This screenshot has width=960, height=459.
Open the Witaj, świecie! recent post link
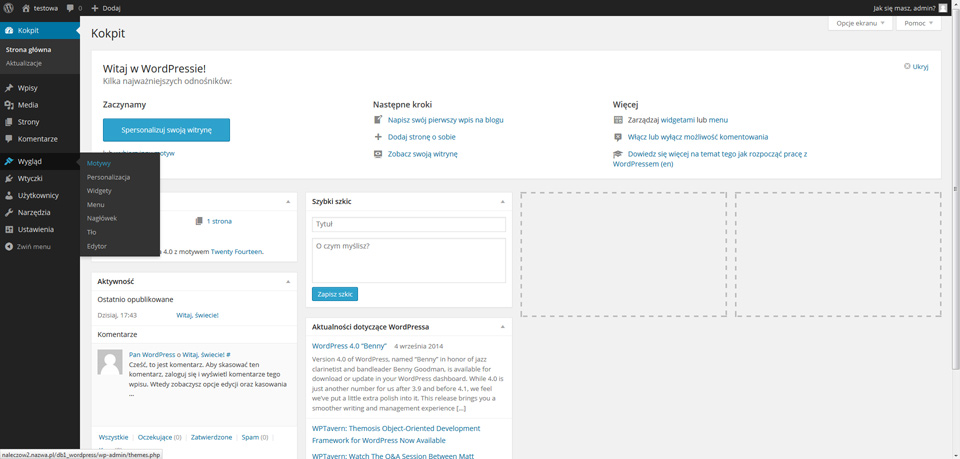pos(197,315)
